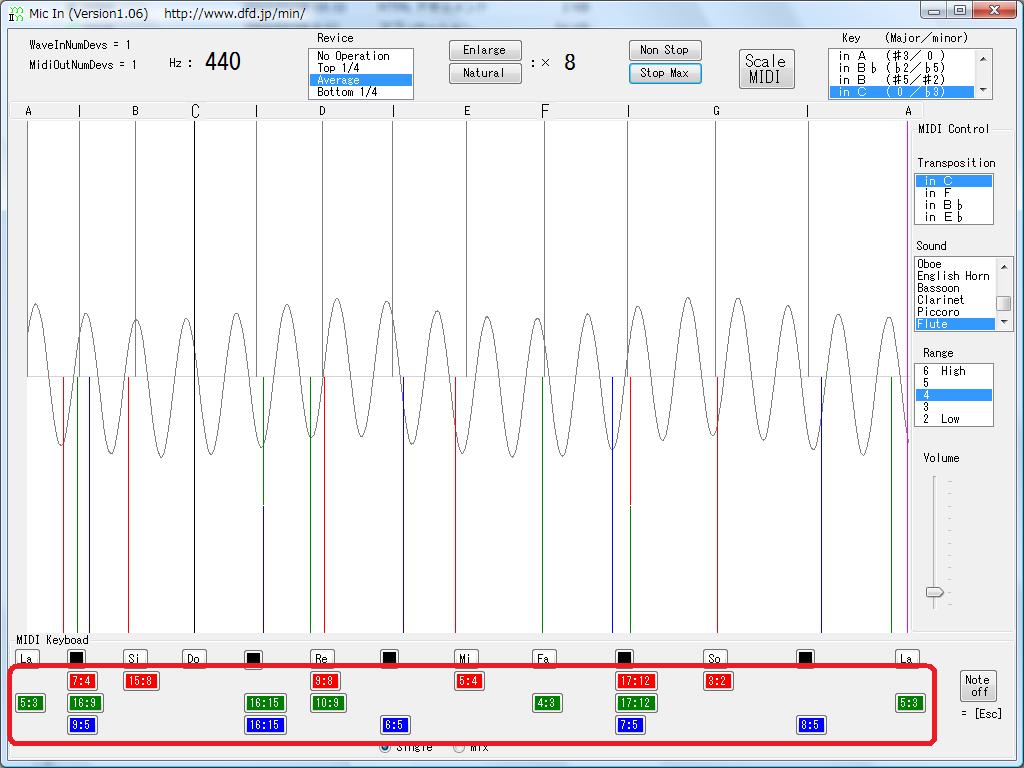The width and height of the screenshot is (1024, 768).
Task: Click the blue 6:5 ratio button
Action: click(395, 725)
